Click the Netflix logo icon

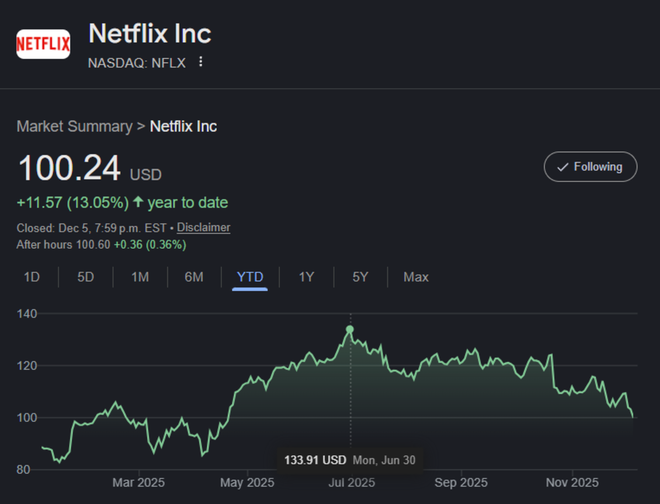point(43,44)
